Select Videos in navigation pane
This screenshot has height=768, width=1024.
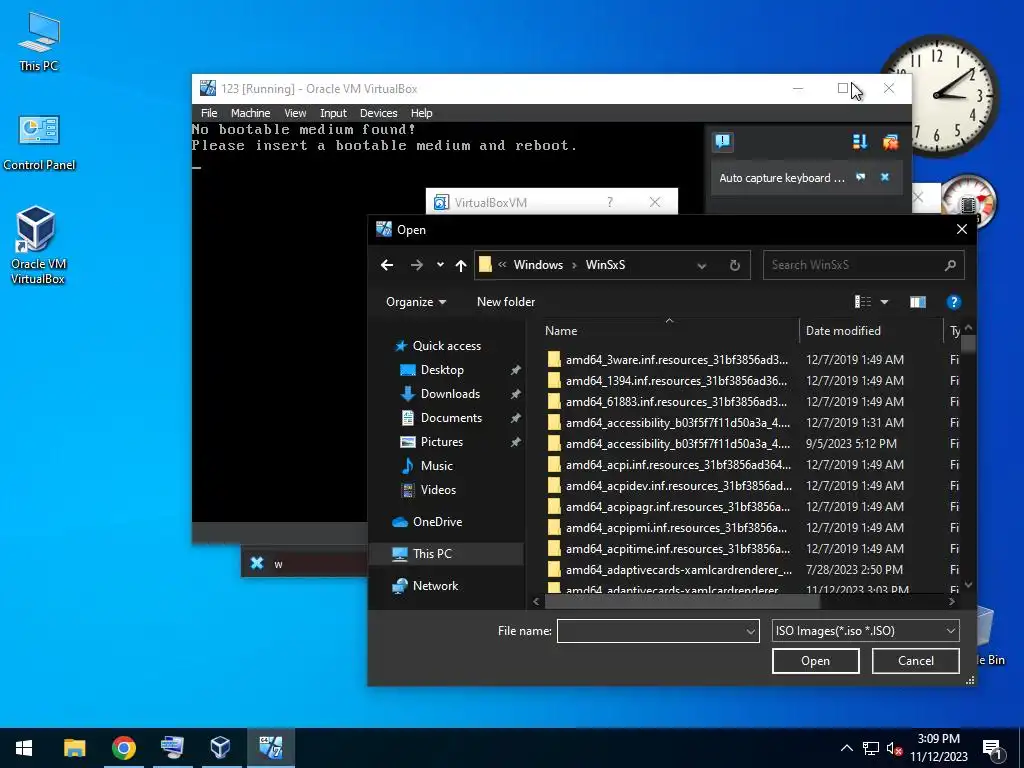pyautogui.click(x=438, y=490)
